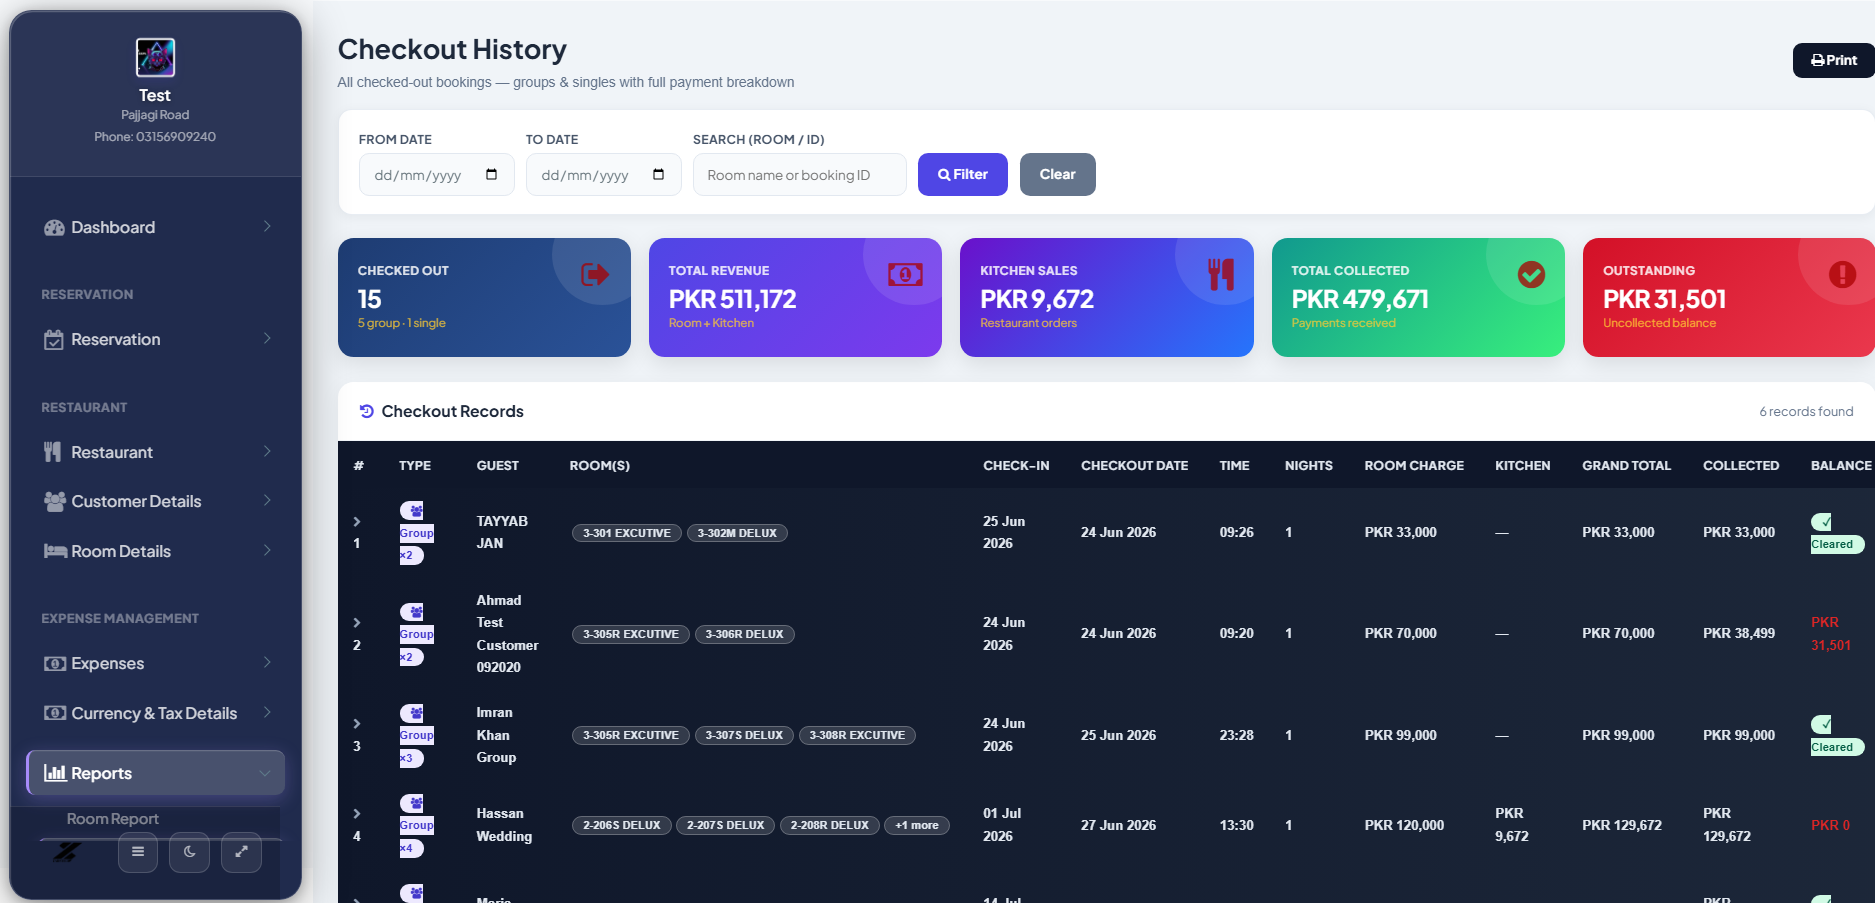Open the From Date calendar picker icon
1875x903 pixels.
[x=492, y=174]
